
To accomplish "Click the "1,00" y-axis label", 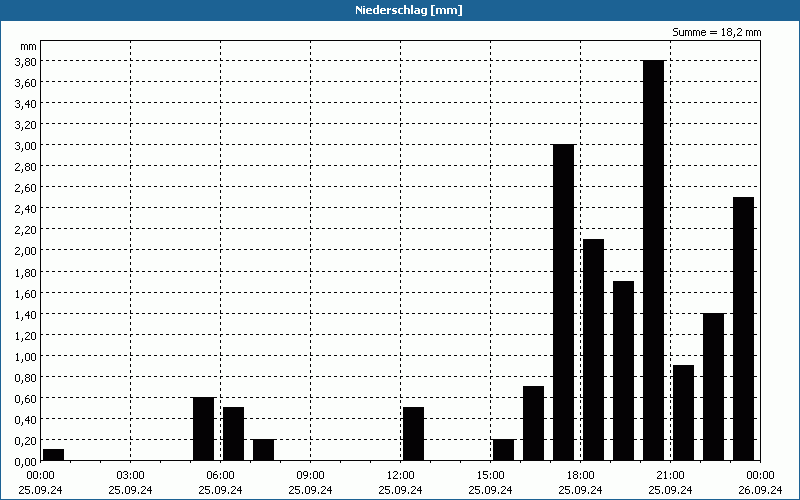I will (x=28, y=357).
